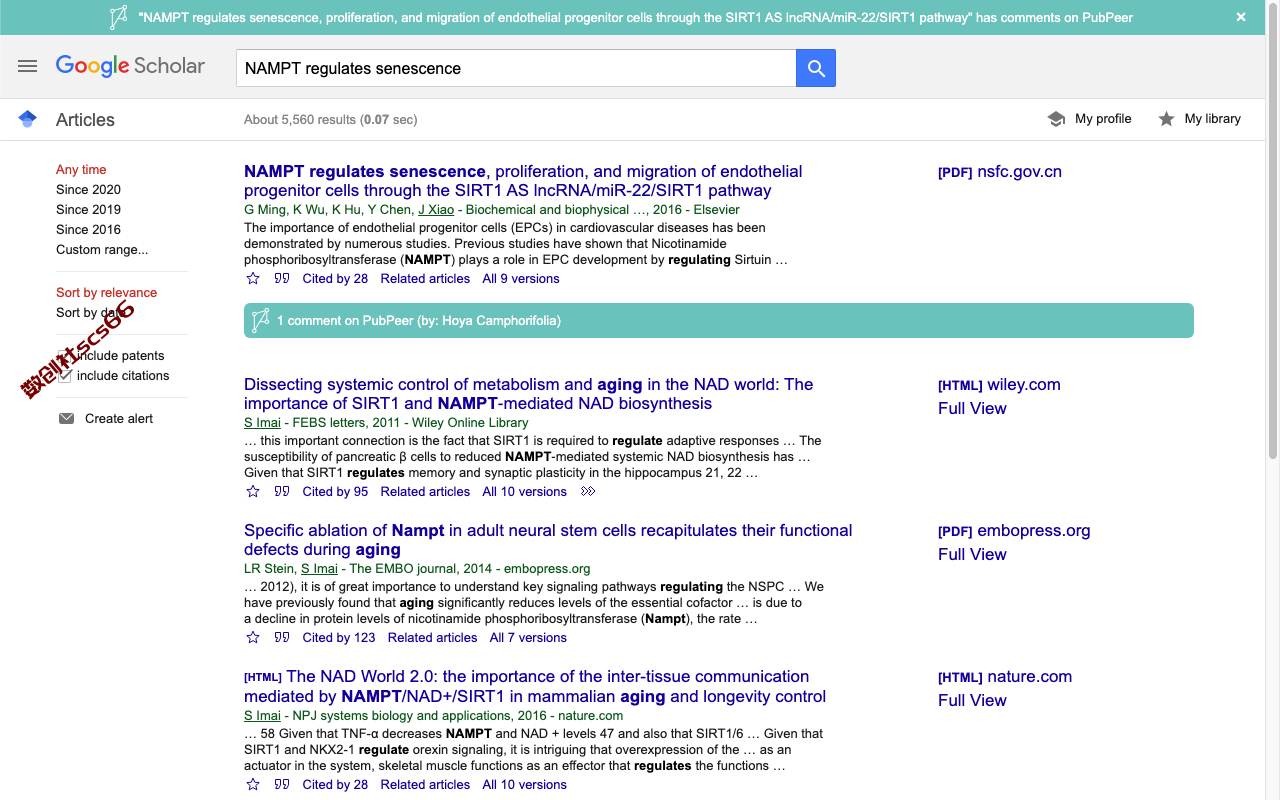Filter results Since 2020
1280x800 pixels.
(x=88, y=190)
